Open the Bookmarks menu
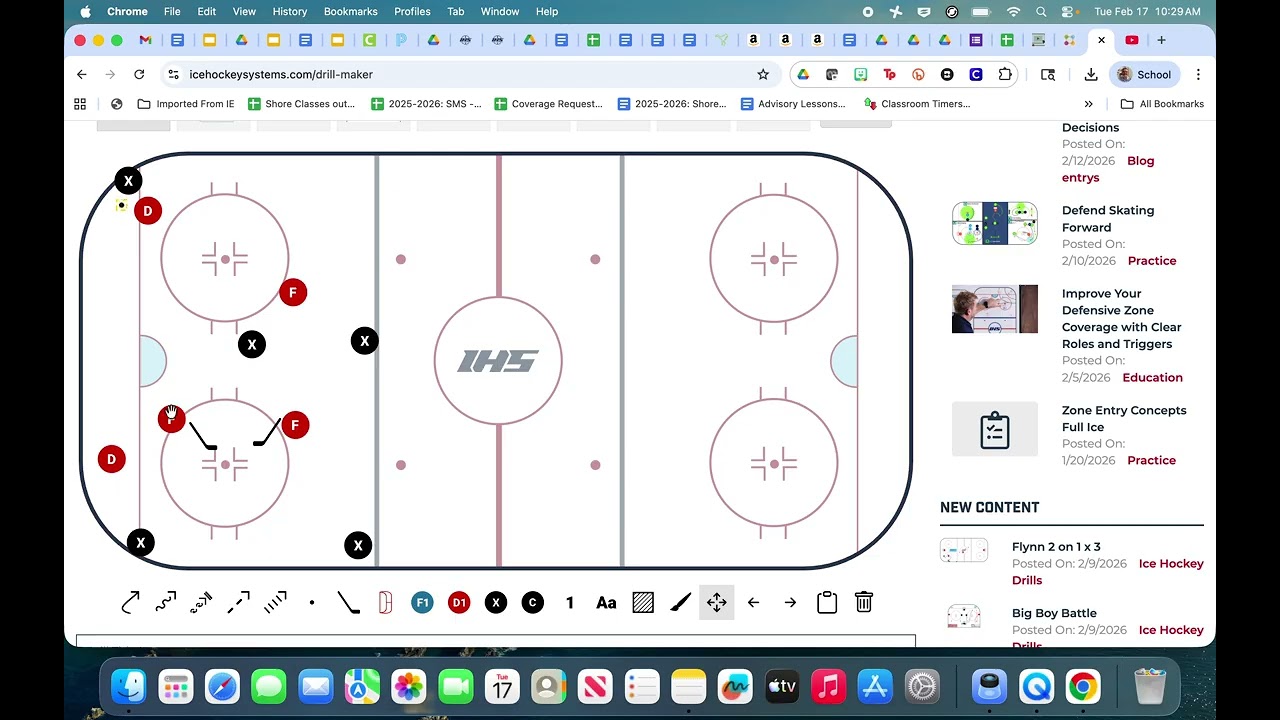This screenshot has width=1280, height=720. pyautogui.click(x=350, y=11)
